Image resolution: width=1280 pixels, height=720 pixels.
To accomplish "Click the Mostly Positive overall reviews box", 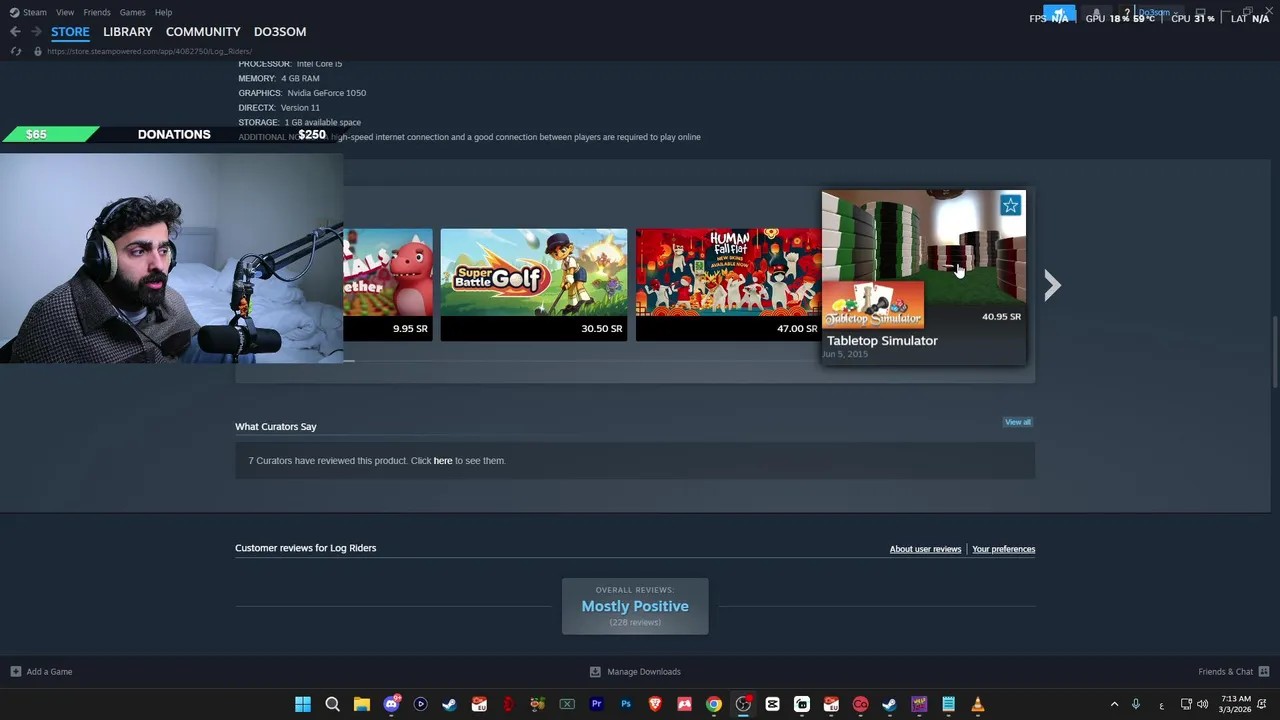I will tap(635, 606).
